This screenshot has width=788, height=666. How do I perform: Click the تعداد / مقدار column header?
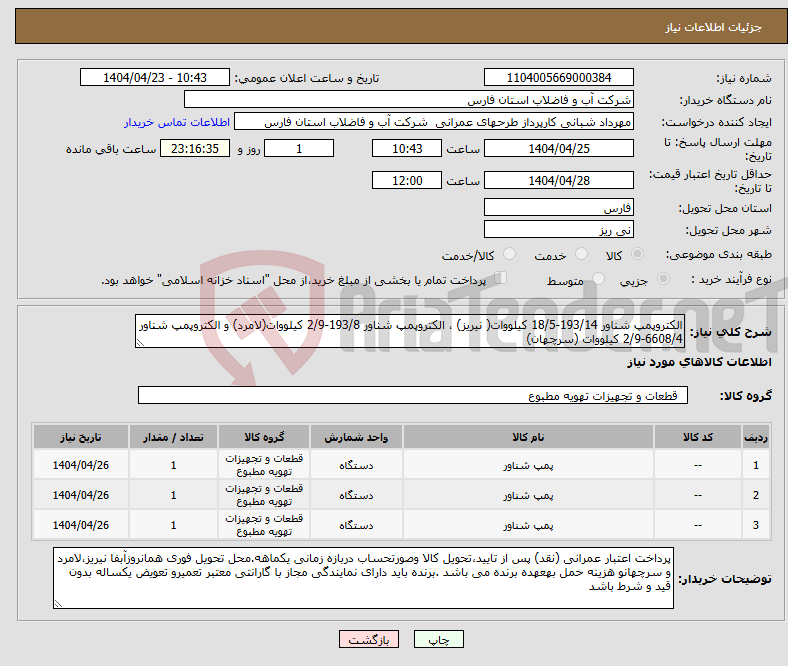(173, 437)
